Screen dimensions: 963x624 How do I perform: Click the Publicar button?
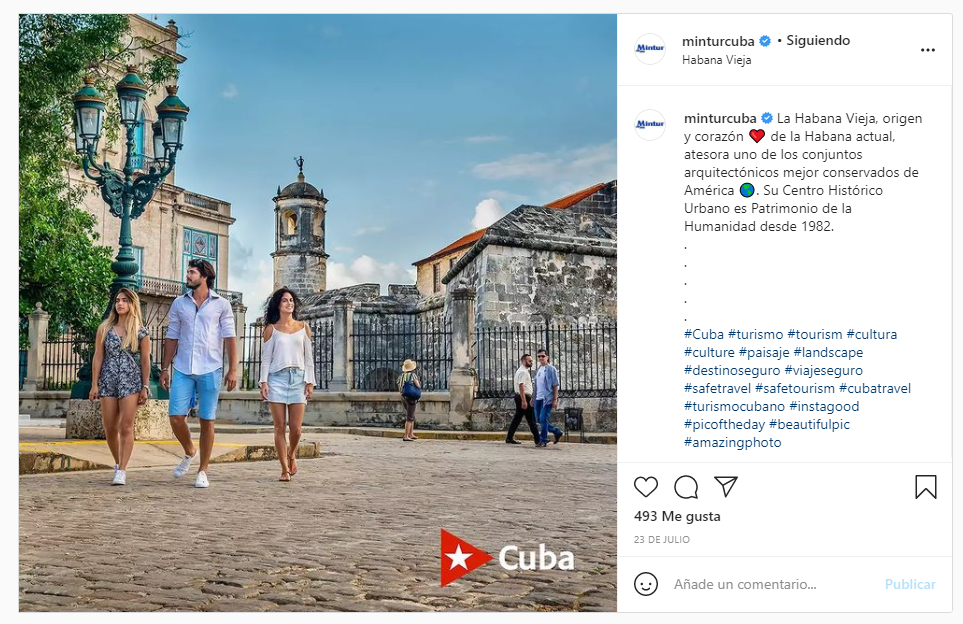pos(910,584)
